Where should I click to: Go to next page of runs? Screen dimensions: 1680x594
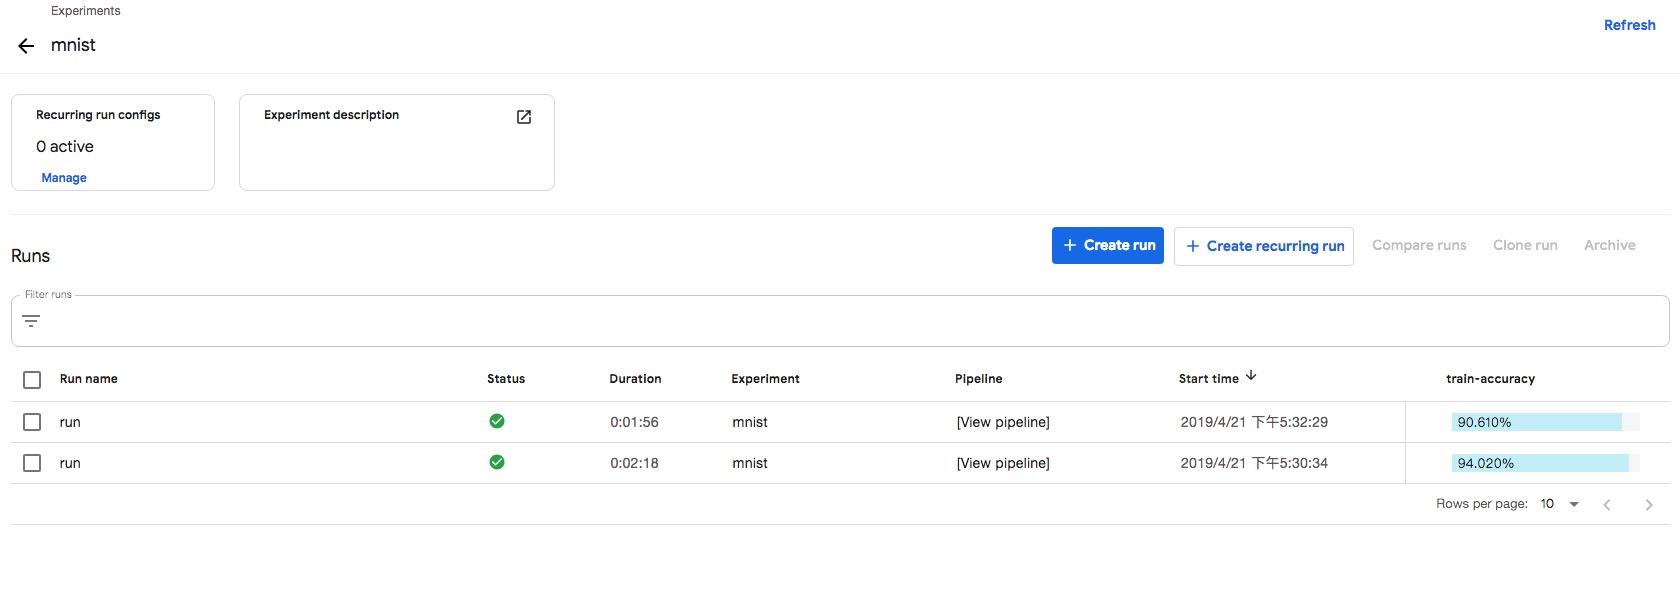point(1649,505)
